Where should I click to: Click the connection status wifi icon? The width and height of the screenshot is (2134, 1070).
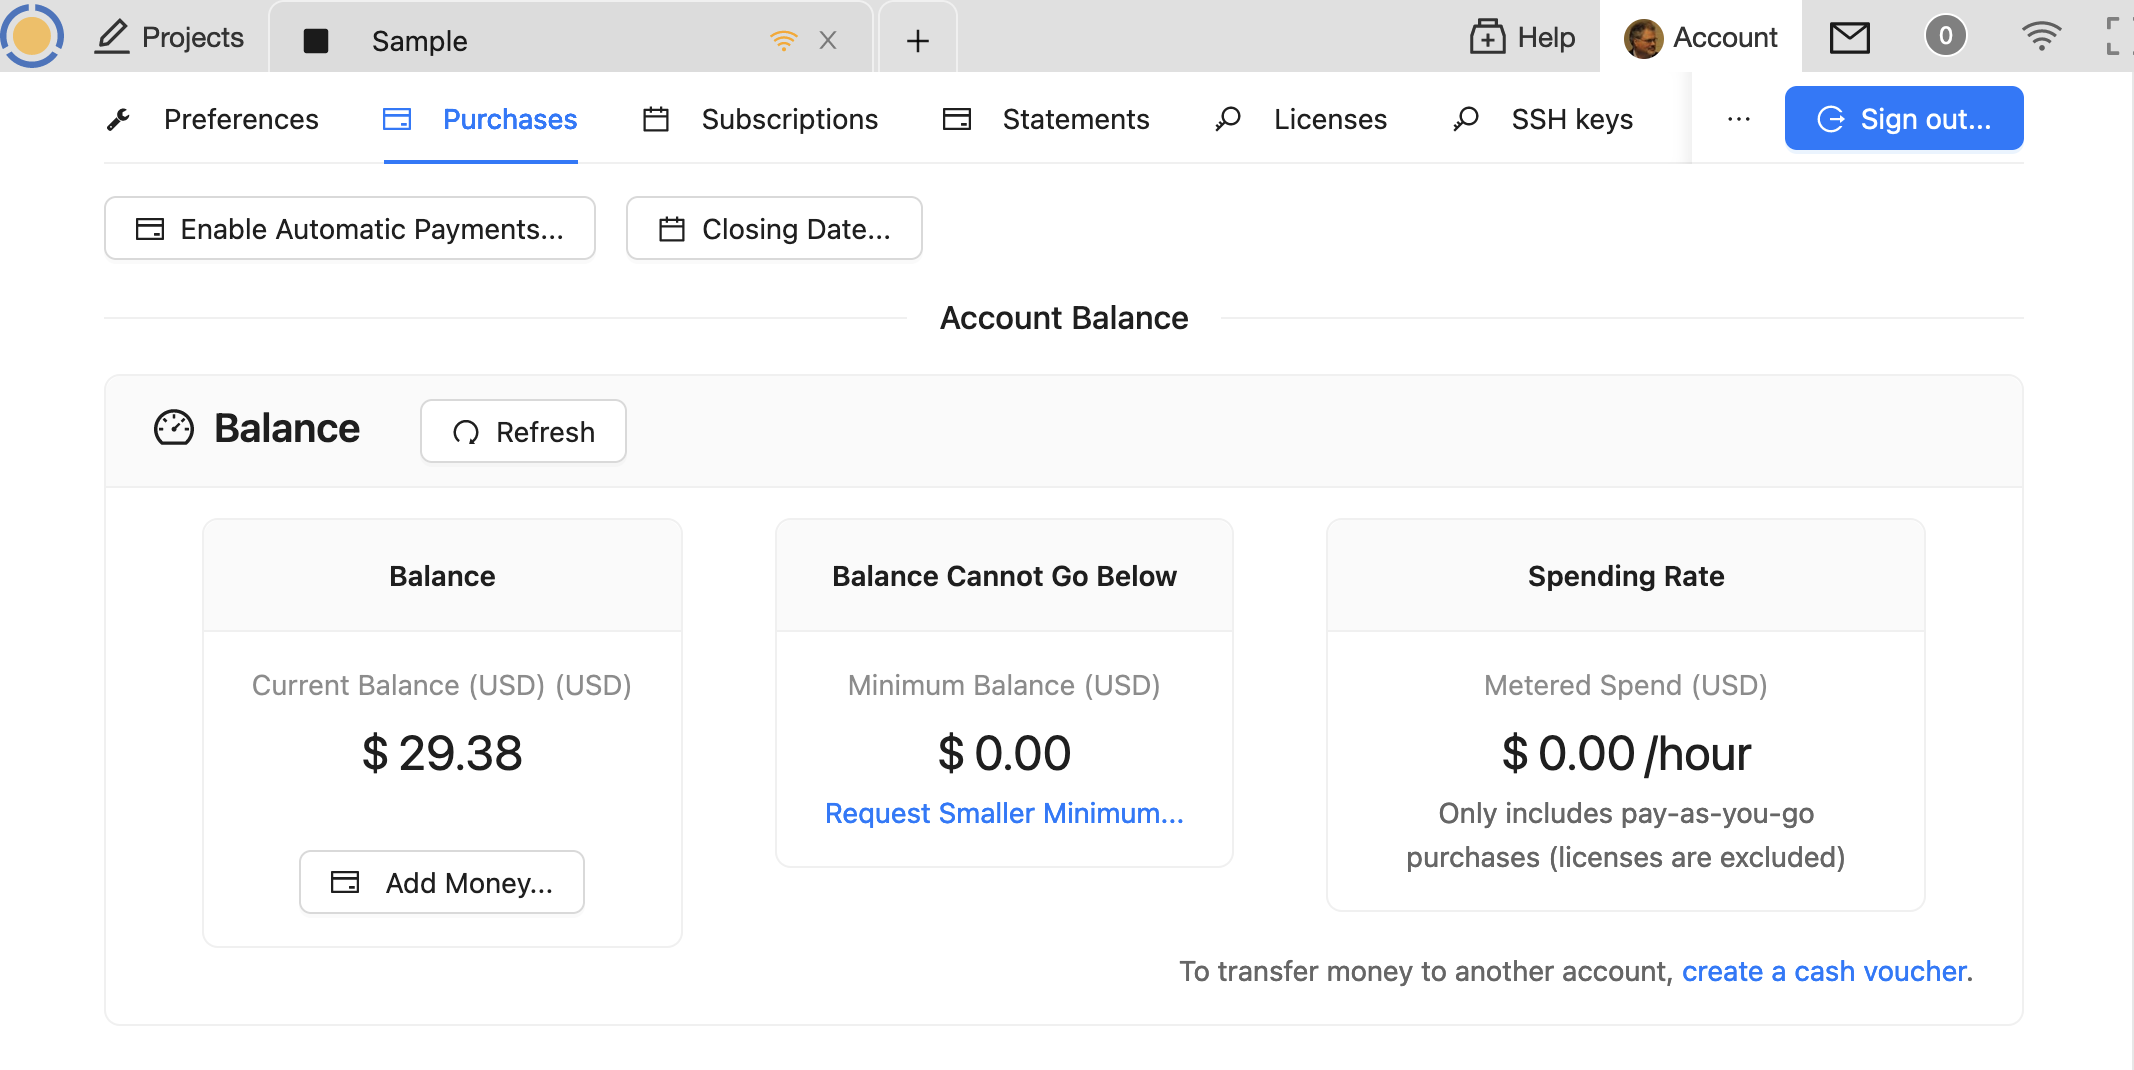[2040, 37]
